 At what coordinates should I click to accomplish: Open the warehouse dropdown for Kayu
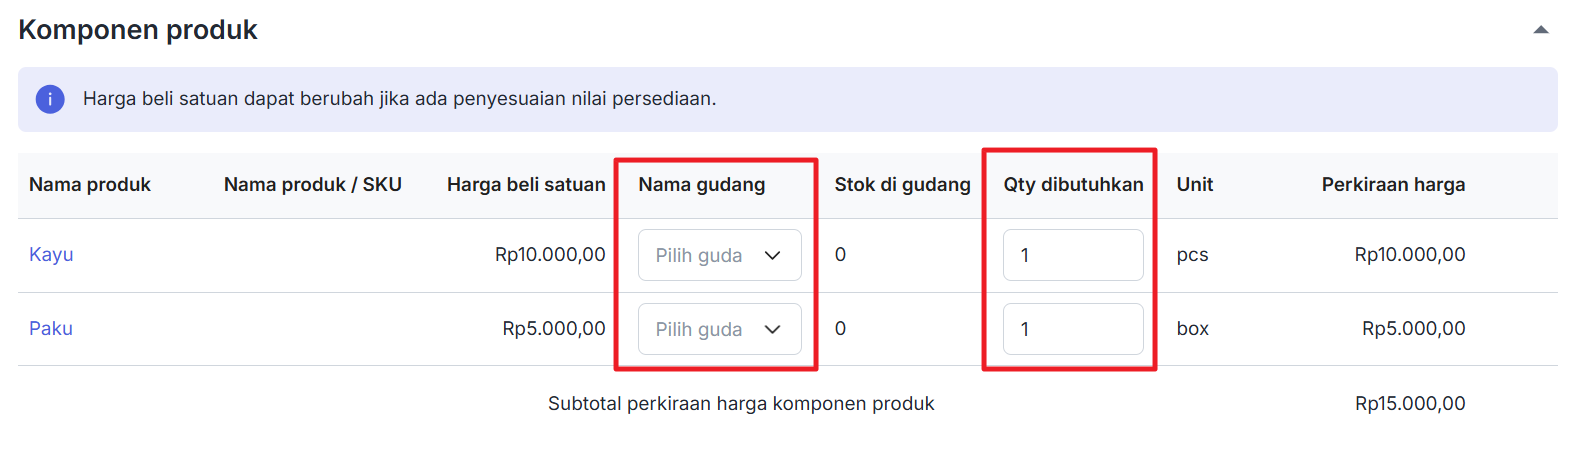[719, 255]
